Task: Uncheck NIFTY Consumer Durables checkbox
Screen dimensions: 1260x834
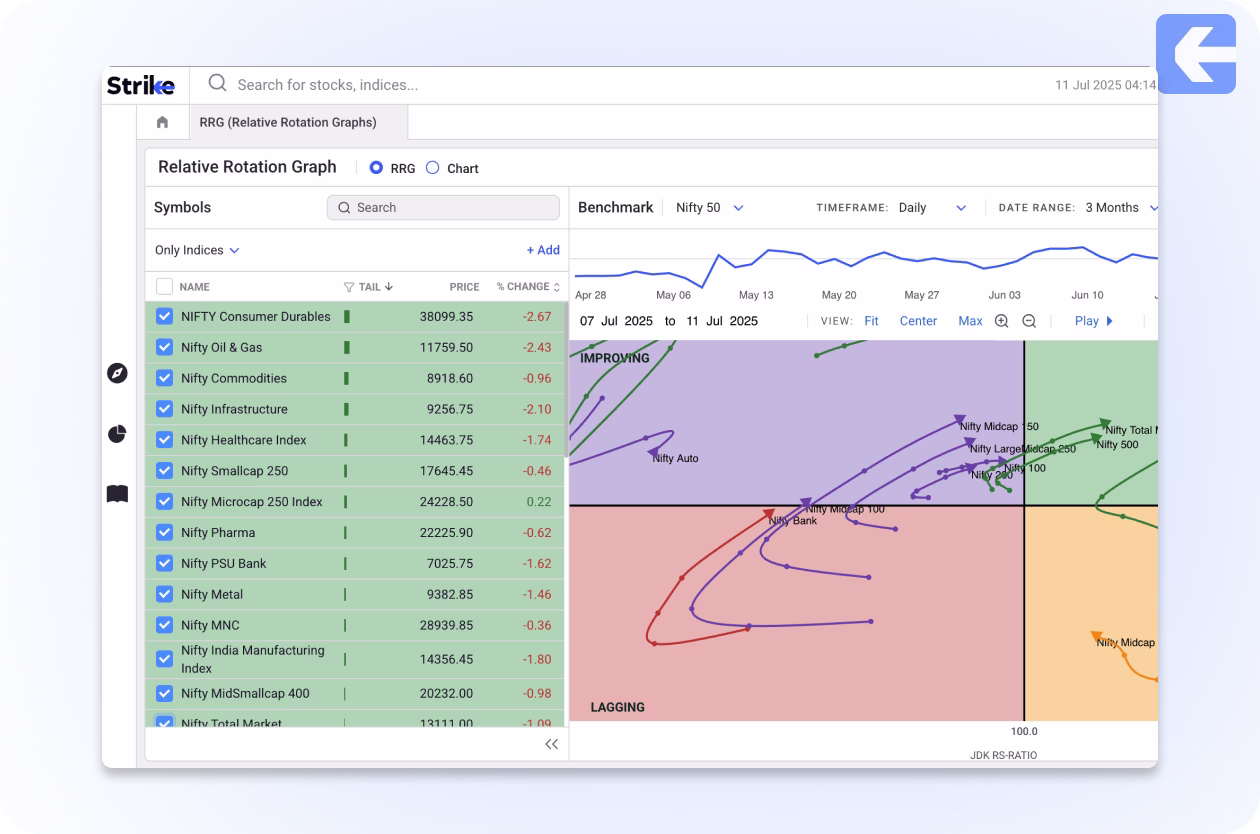Action: pyautogui.click(x=165, y=316)
